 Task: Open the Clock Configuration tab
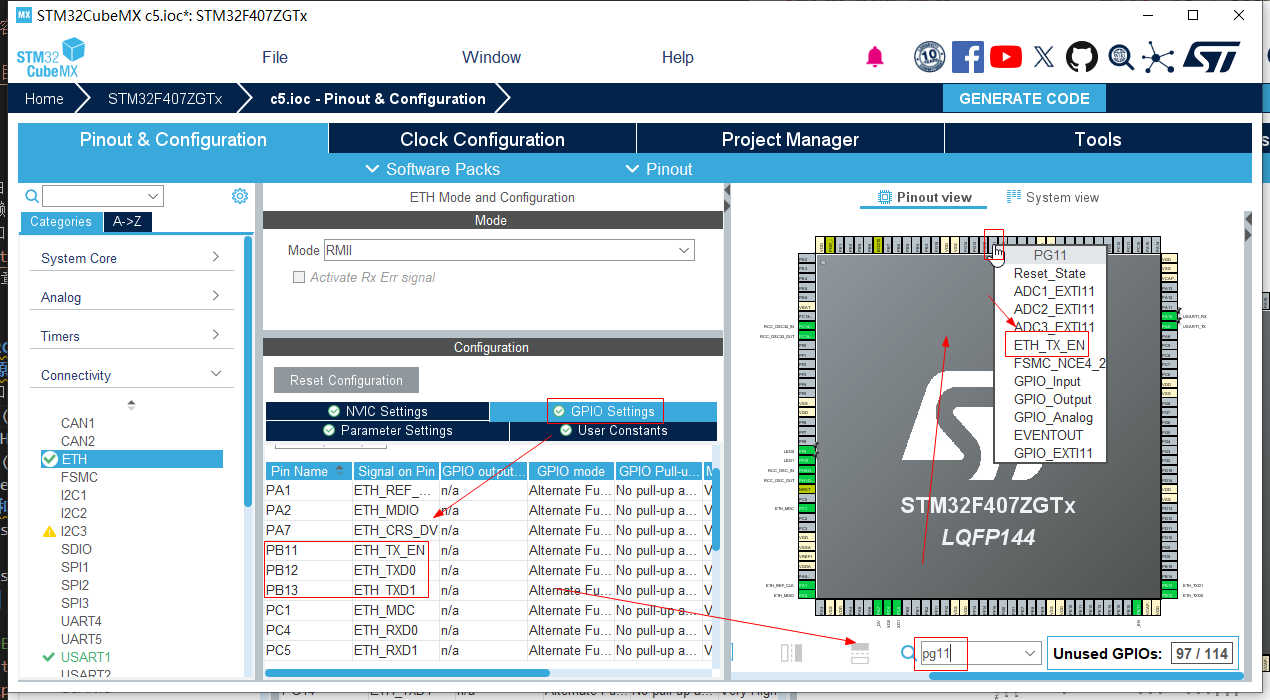pos(481,138)
